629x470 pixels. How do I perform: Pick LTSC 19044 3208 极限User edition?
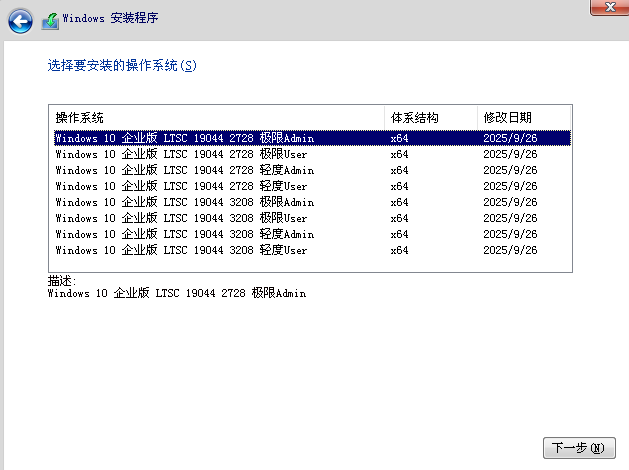point(181,218)
